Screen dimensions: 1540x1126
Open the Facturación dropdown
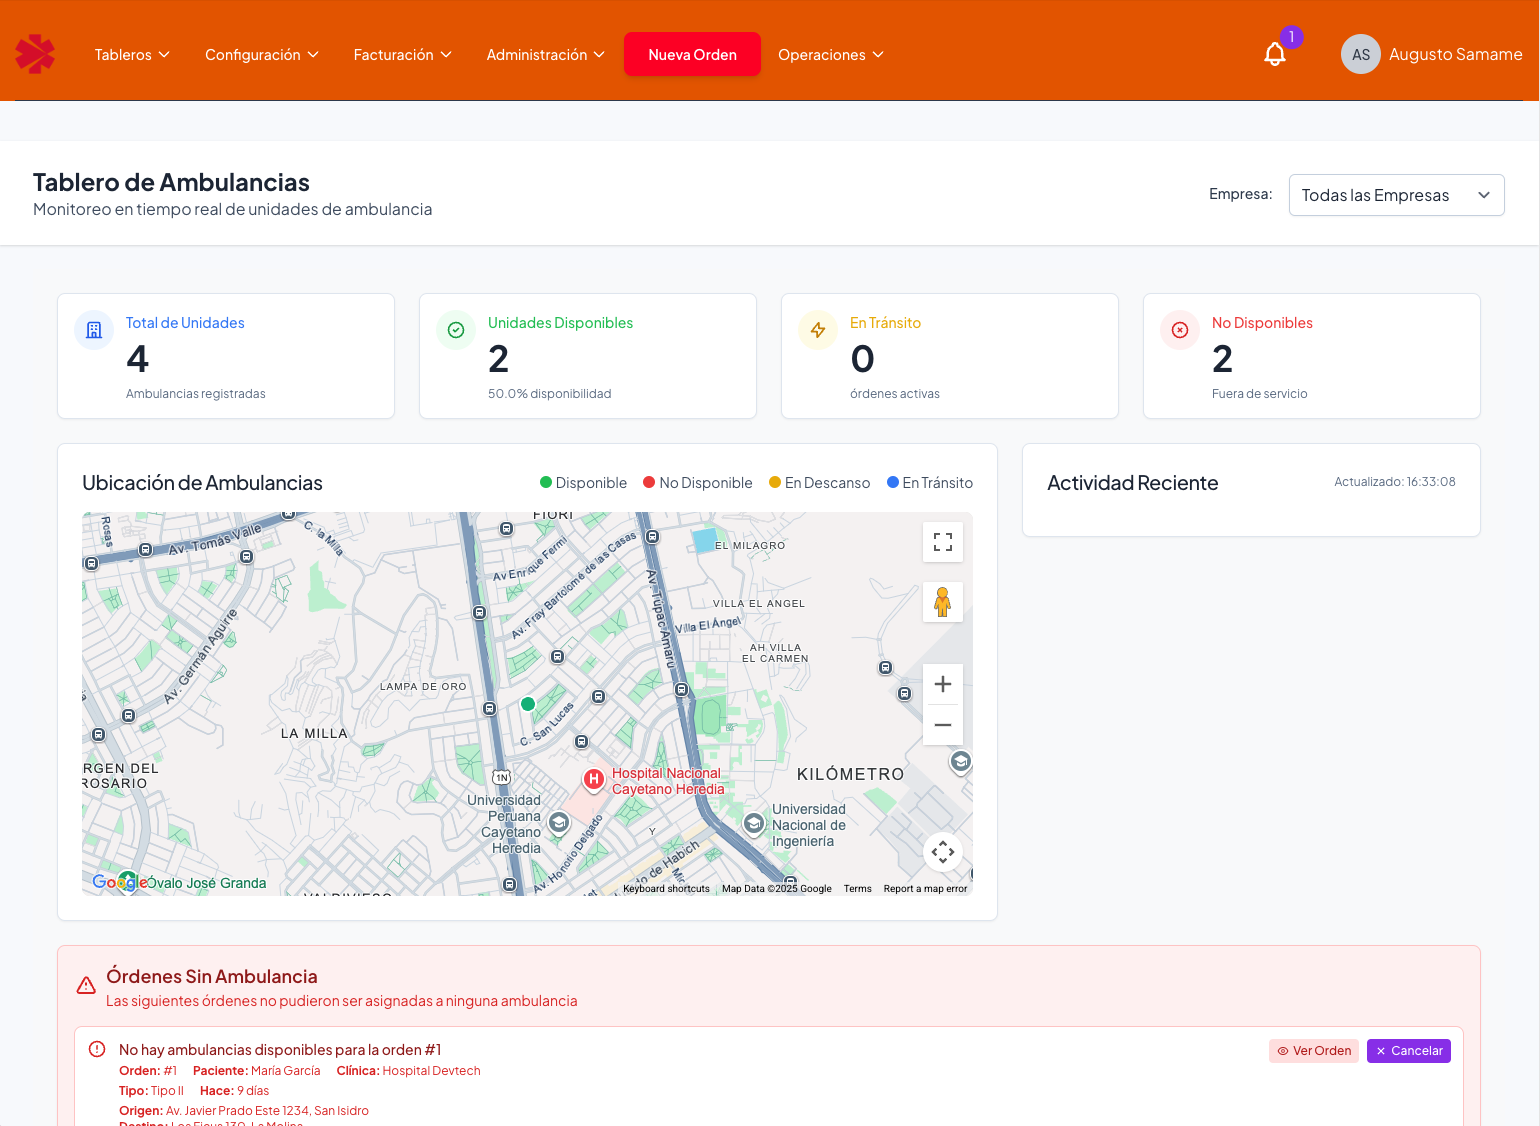coord(403,55)
